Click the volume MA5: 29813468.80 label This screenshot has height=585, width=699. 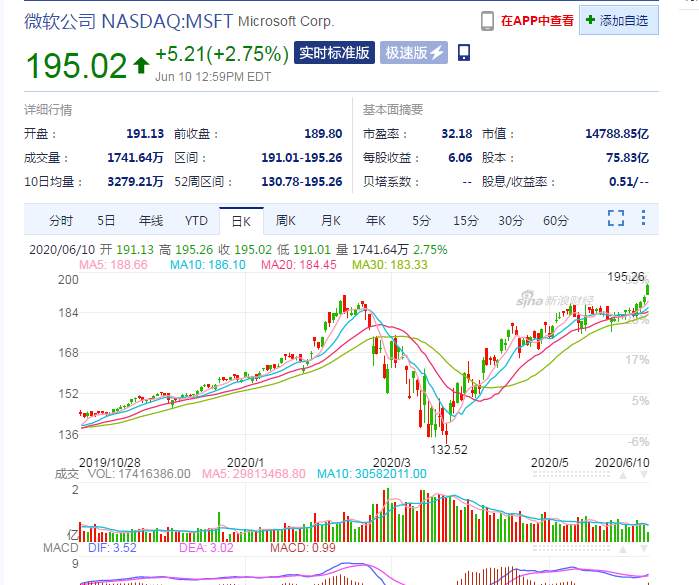tap(254, 474)
